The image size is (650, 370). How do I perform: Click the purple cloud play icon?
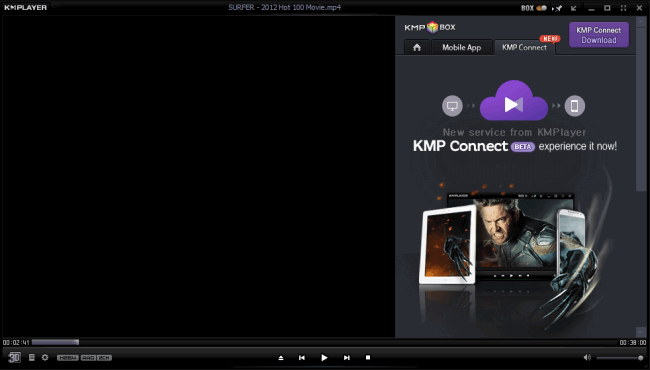click(x=514, y=101)
